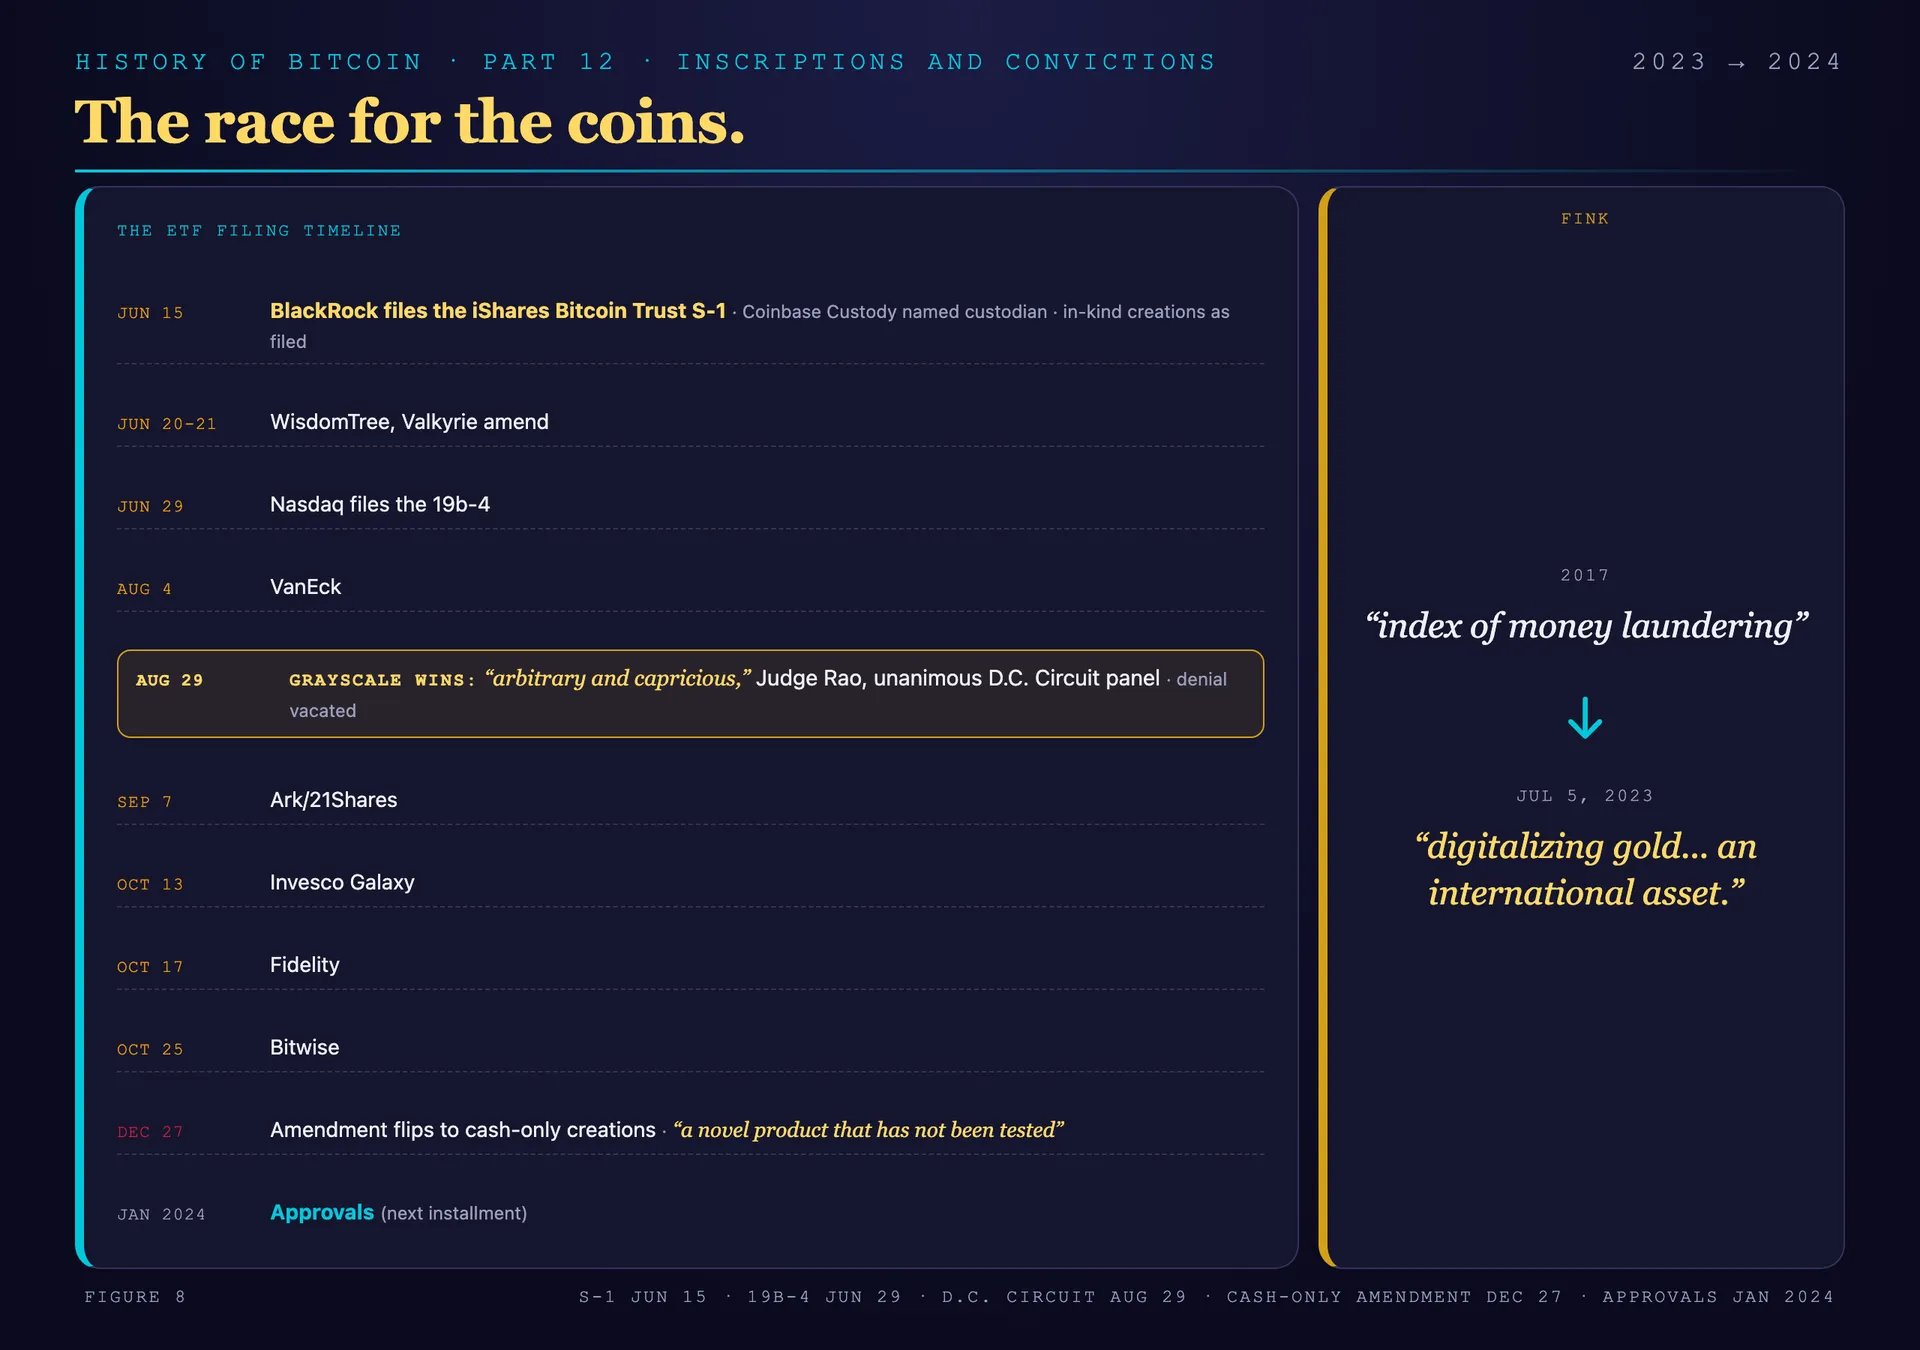Screen dimensions: 1920x1350
Task: Click the JUN 15 date label
Action: pos(150,313)
